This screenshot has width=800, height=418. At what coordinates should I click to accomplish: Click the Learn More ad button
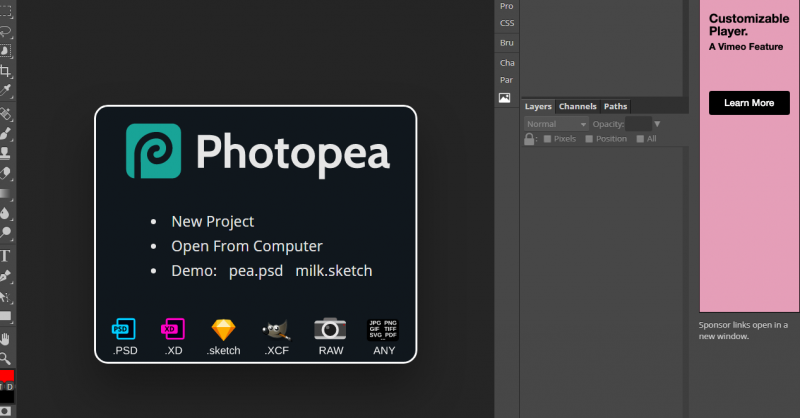pos(749,103)
